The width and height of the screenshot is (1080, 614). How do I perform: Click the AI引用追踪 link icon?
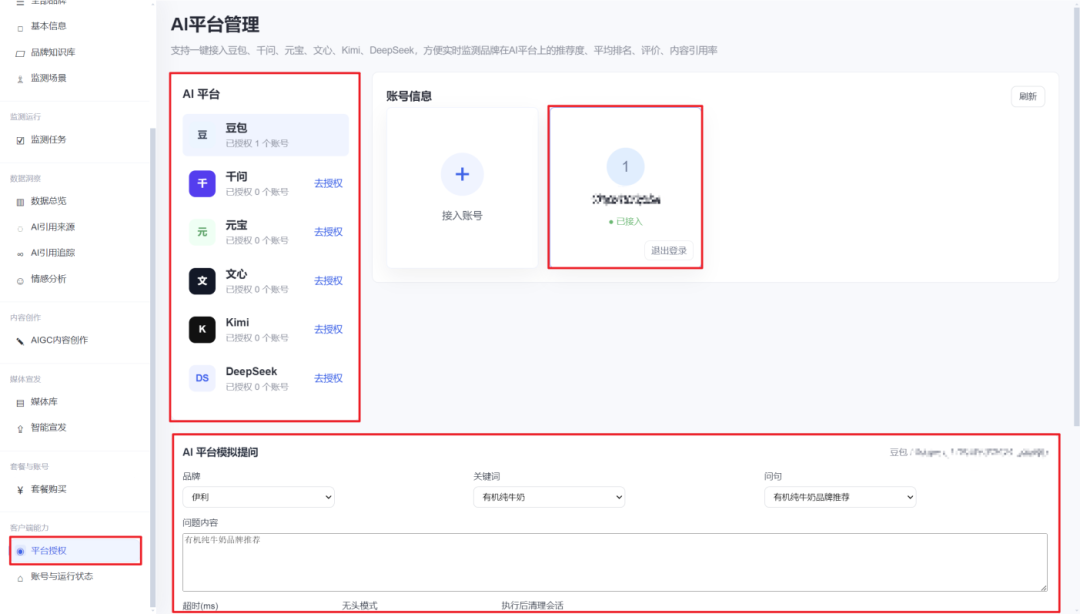20,254
